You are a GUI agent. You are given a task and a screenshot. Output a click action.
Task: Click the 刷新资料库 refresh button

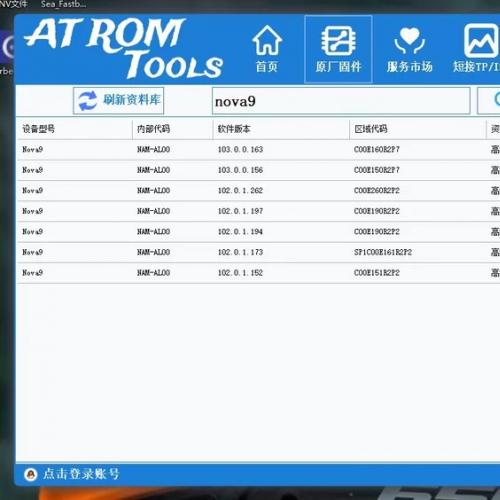[x=118, y=101]
